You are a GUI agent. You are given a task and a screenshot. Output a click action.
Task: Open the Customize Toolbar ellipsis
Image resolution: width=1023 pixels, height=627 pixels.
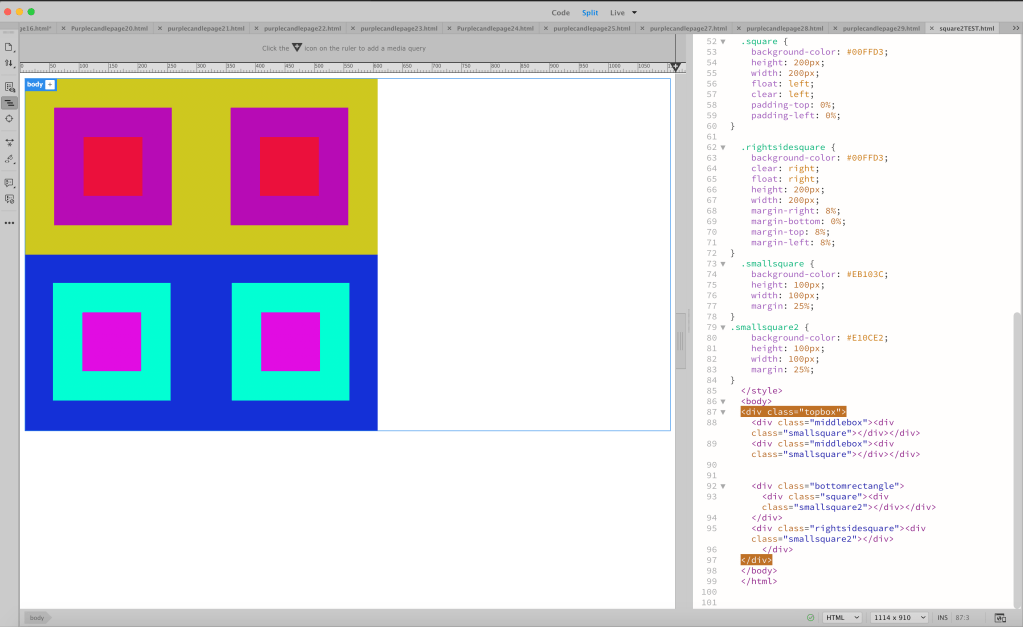[9, 223]
